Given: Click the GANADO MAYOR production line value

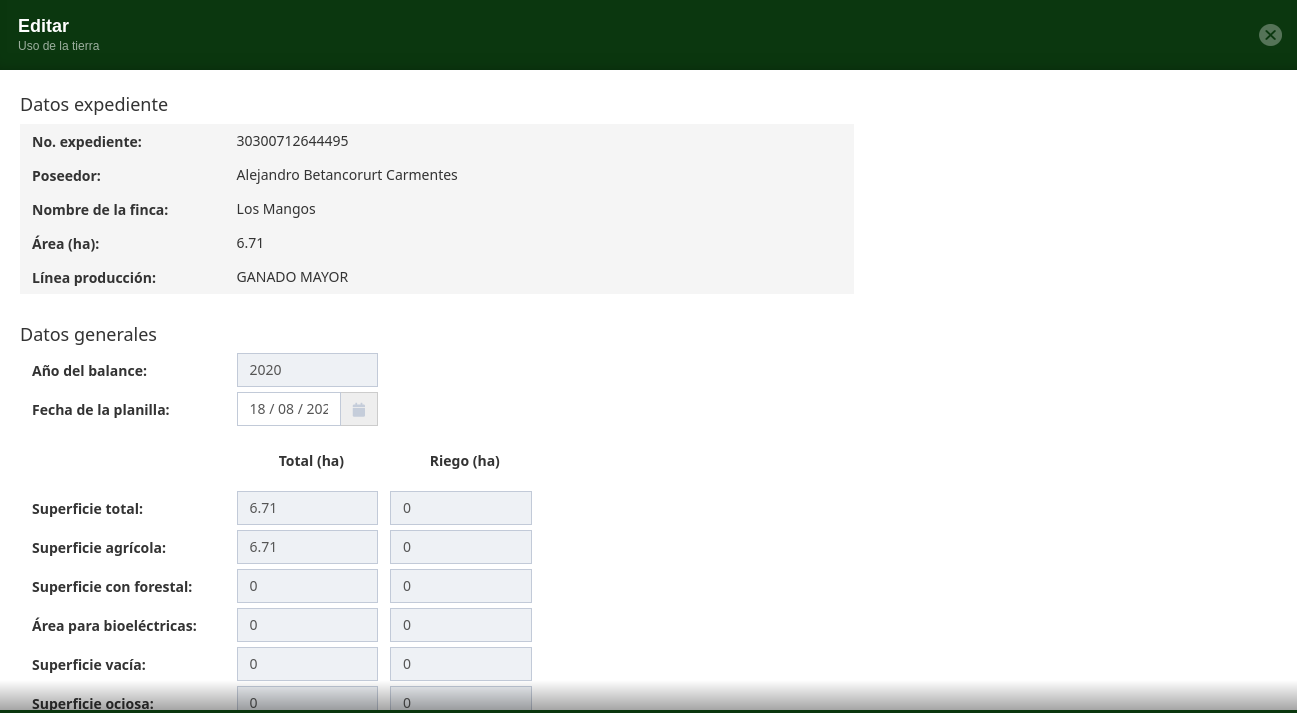Looking at the screenshot, I should click(x=292, y=277).
